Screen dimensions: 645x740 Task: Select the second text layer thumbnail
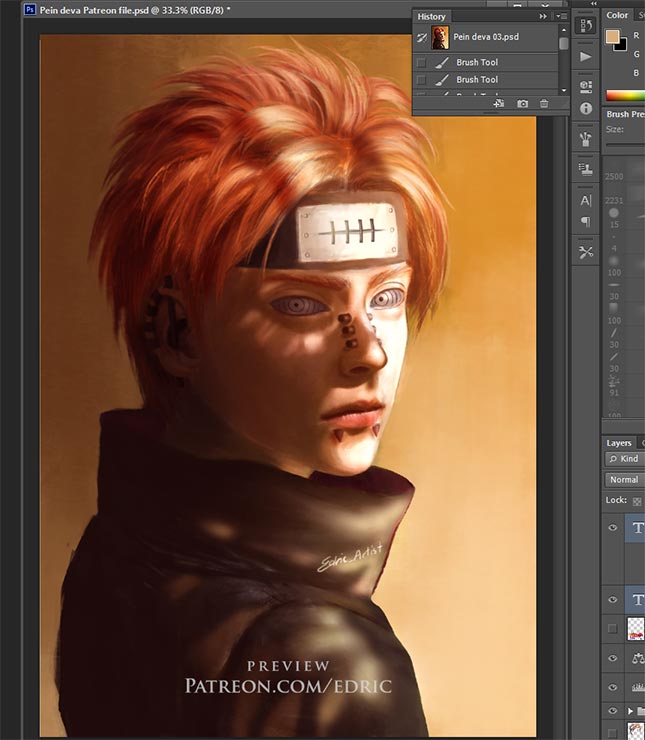pos(636,600)
